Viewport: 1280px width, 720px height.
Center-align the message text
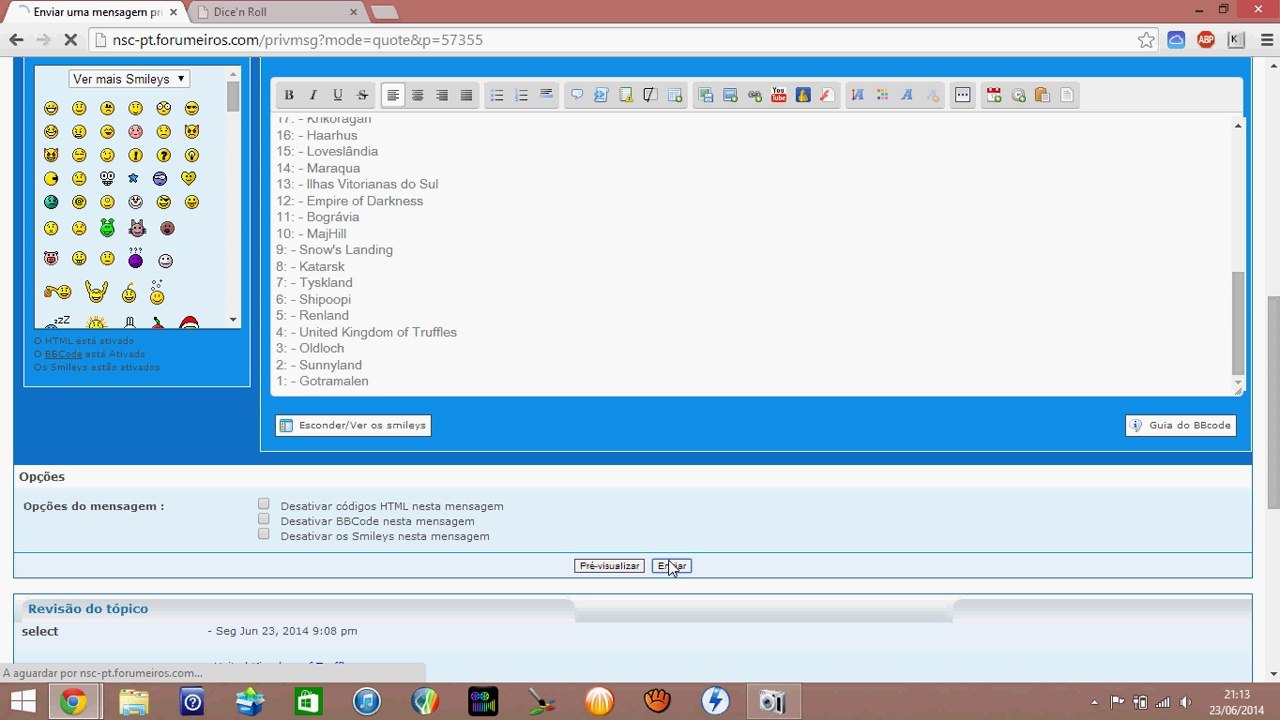[417, 95]
